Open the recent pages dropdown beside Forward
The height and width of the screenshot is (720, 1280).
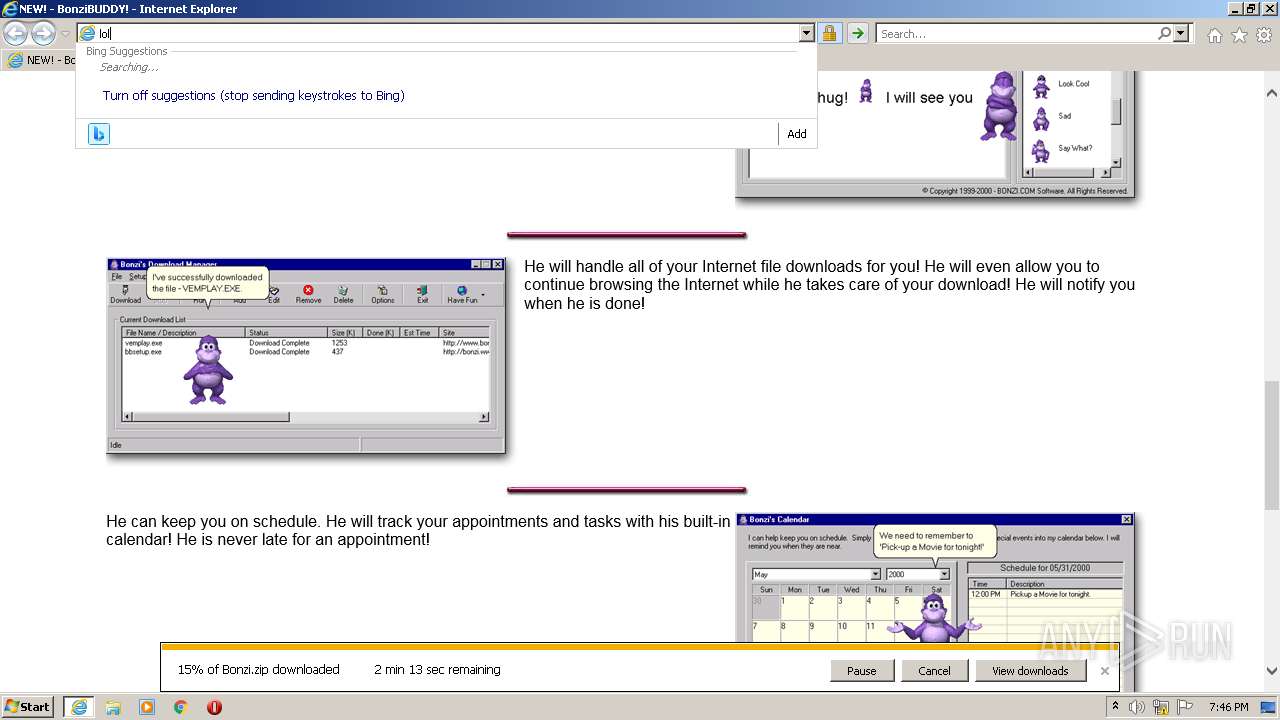point(65,34)
